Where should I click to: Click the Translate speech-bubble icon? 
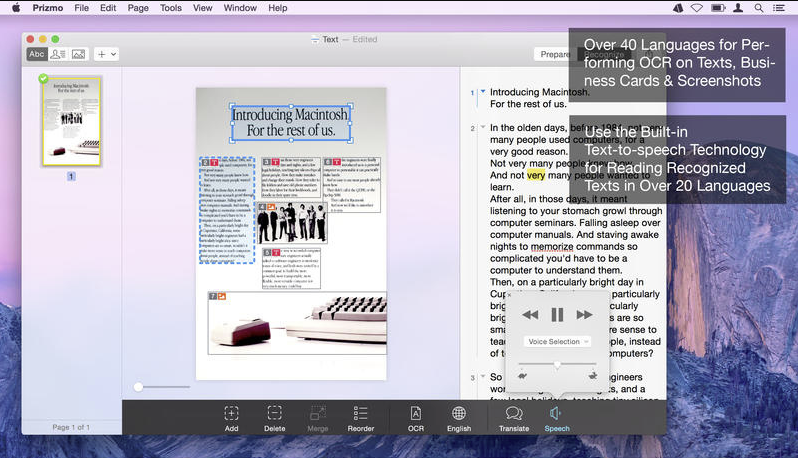click(x=514, y=413)
